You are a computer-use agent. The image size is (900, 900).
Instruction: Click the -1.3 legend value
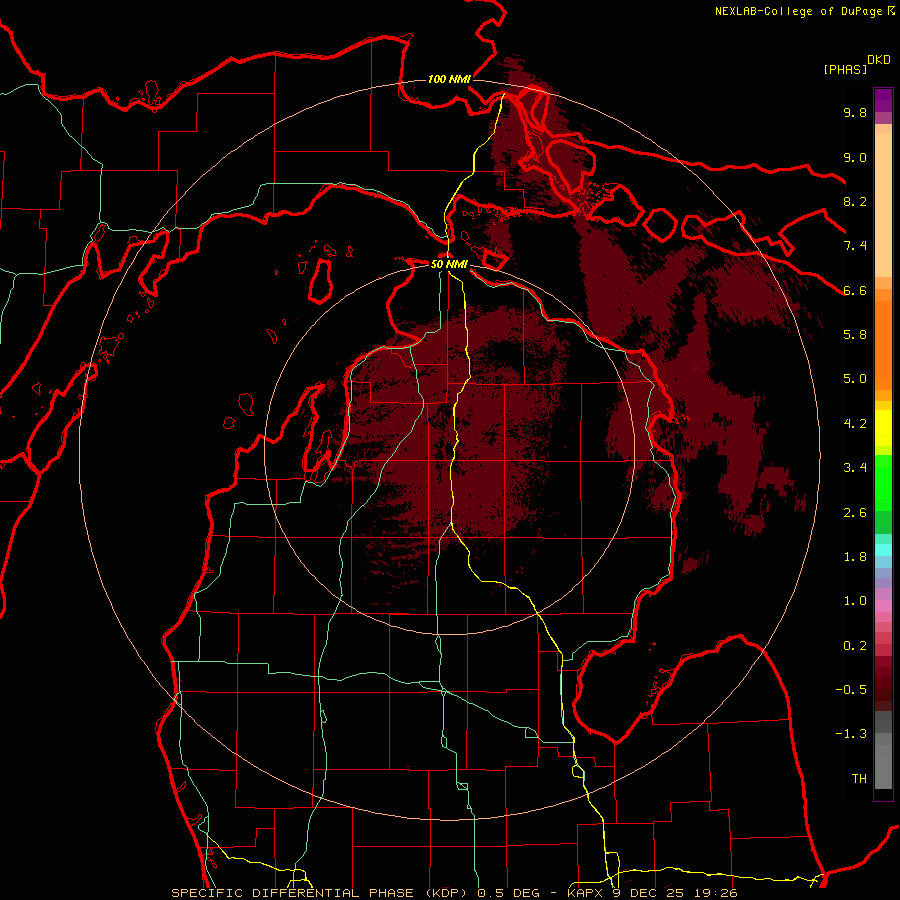click(851, 734)
